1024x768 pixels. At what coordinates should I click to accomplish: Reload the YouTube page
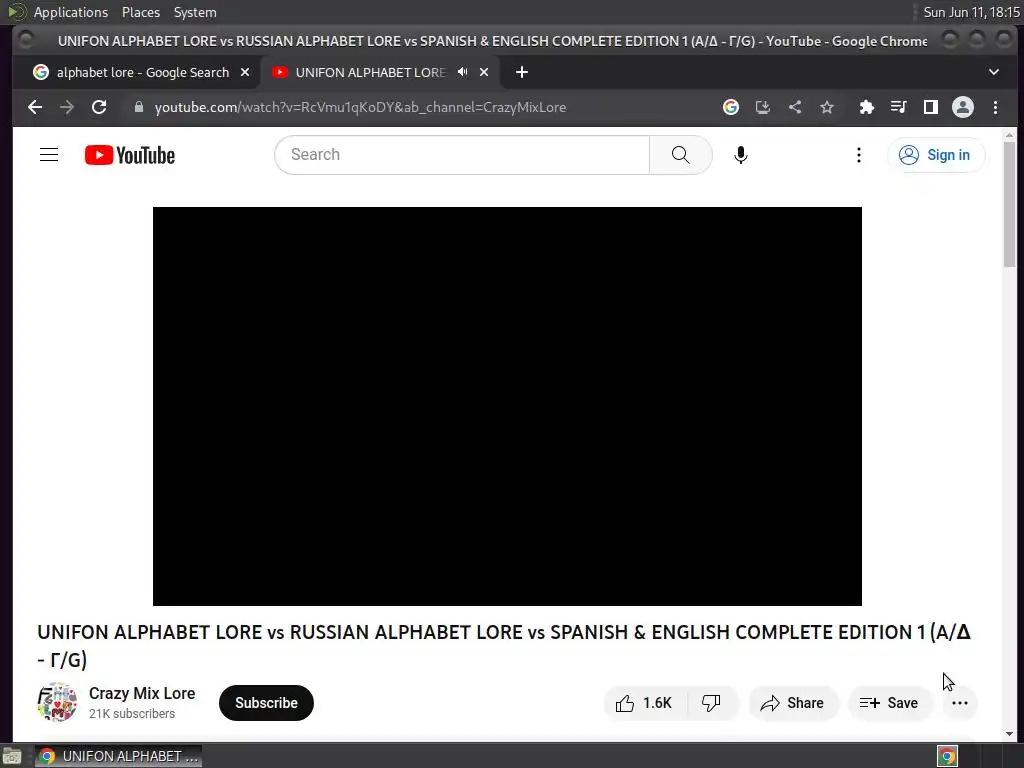(x=99, y=107)
